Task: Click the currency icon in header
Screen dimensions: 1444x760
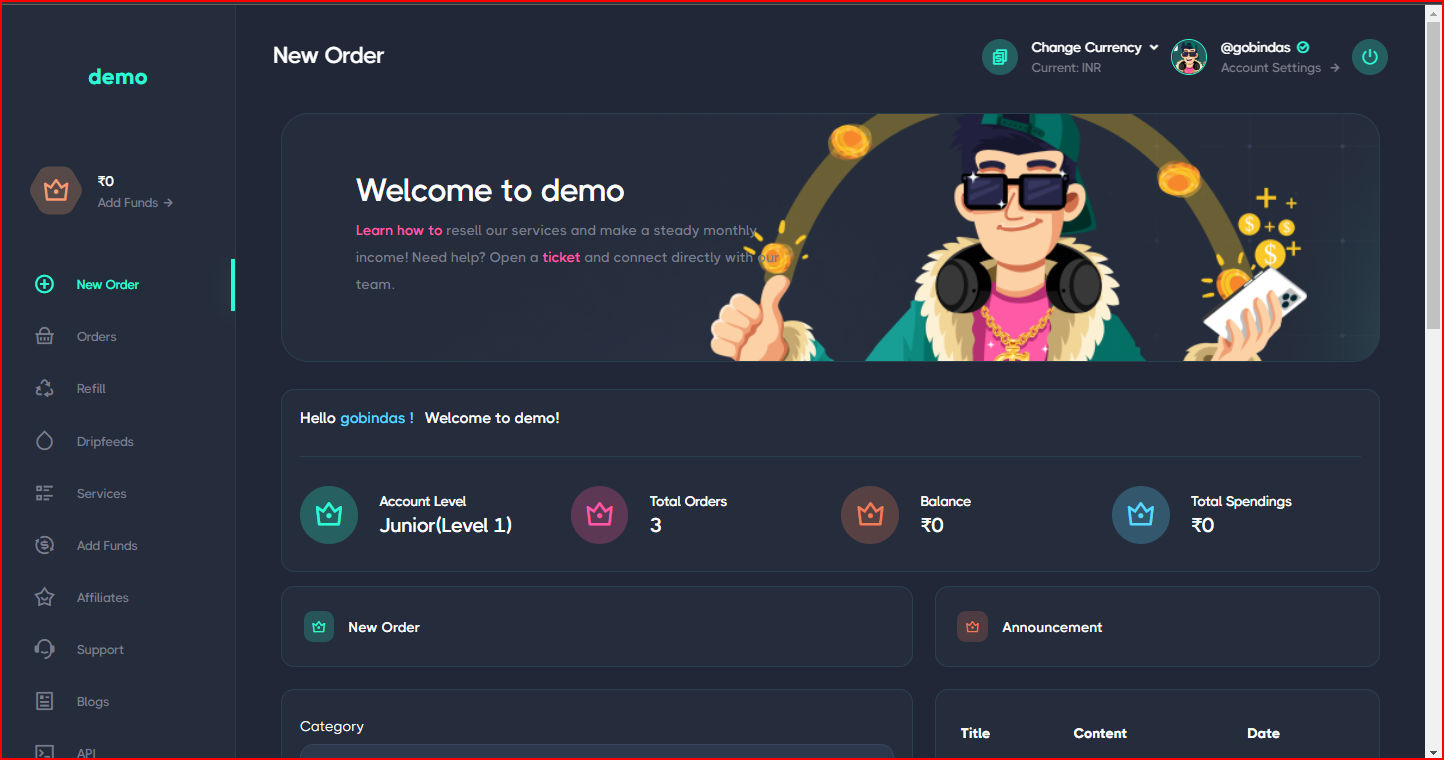Action: coord(999,57)
